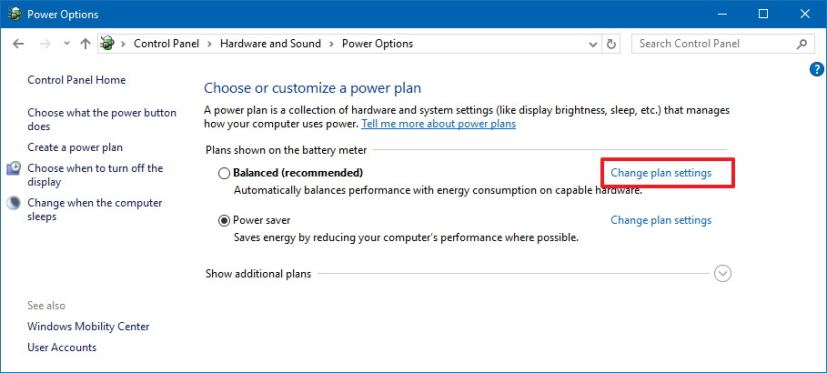Expand chevron after Control Panel breadcrumb

[209, 44]
